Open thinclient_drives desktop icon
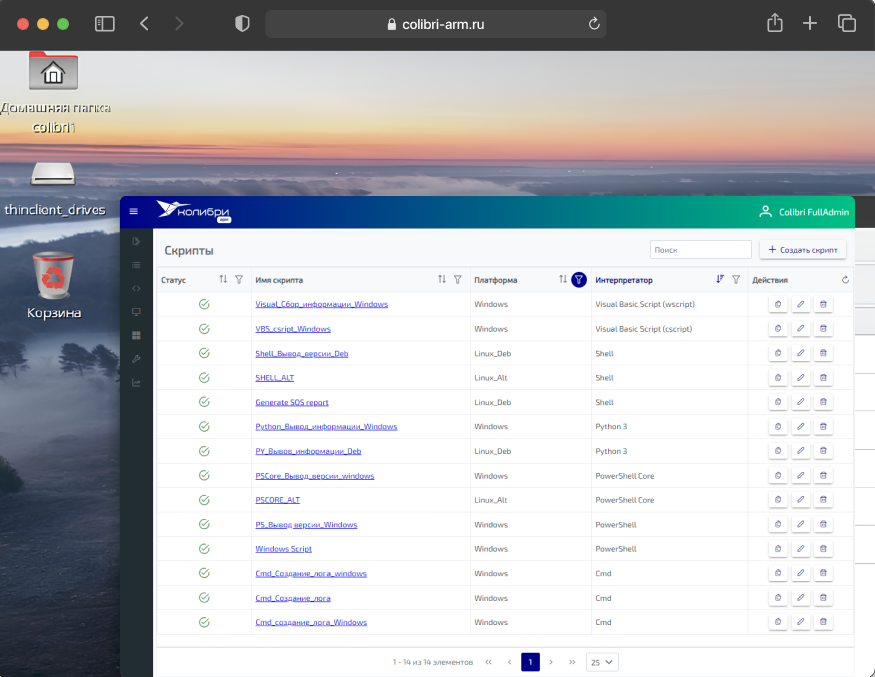The width and height of the screenshot is (875, 677). coord(54,189)
